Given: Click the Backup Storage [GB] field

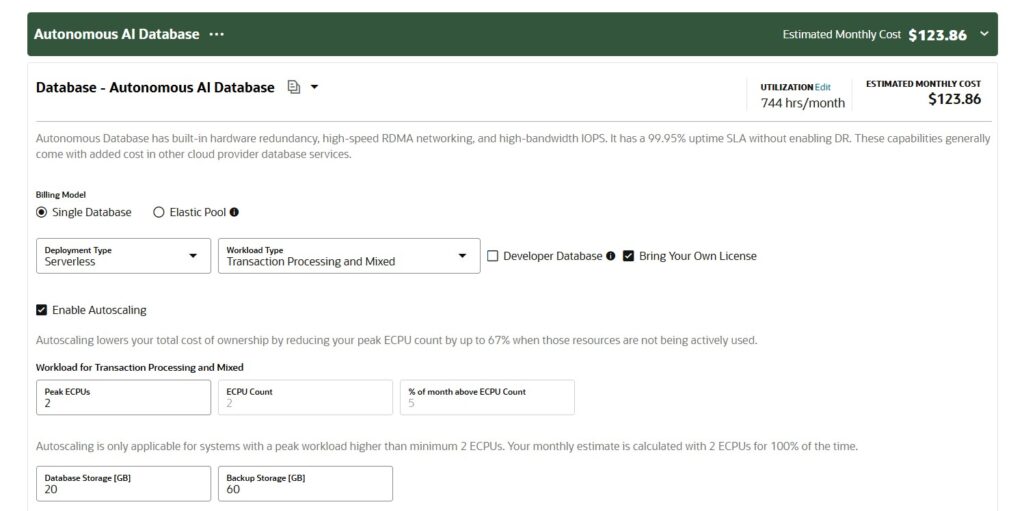Looking at the screenshot, I should pyautogui.click(x=305, y=483).
